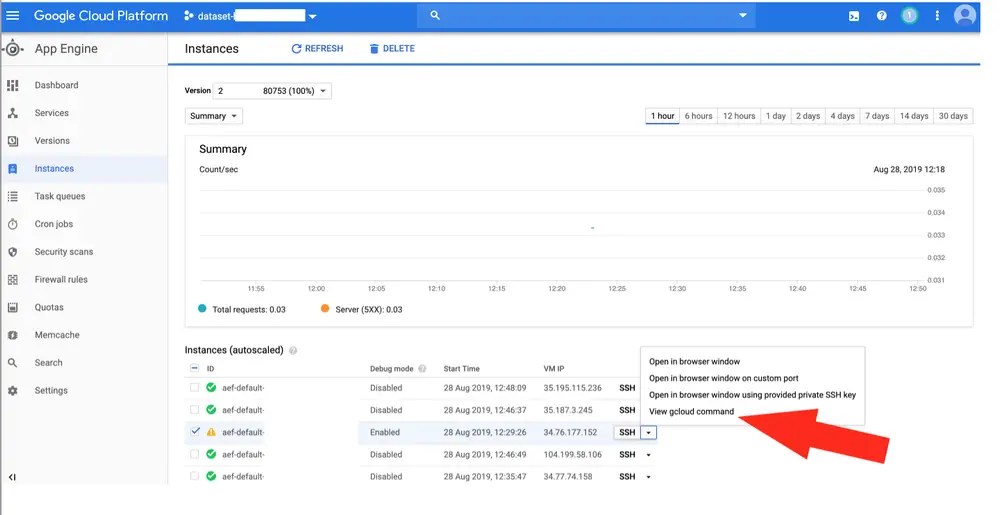Open SSH dropdown arrow for 34.76.177.152
Image resolution: width=1000 pixels, height=515 pixels.
649,433
